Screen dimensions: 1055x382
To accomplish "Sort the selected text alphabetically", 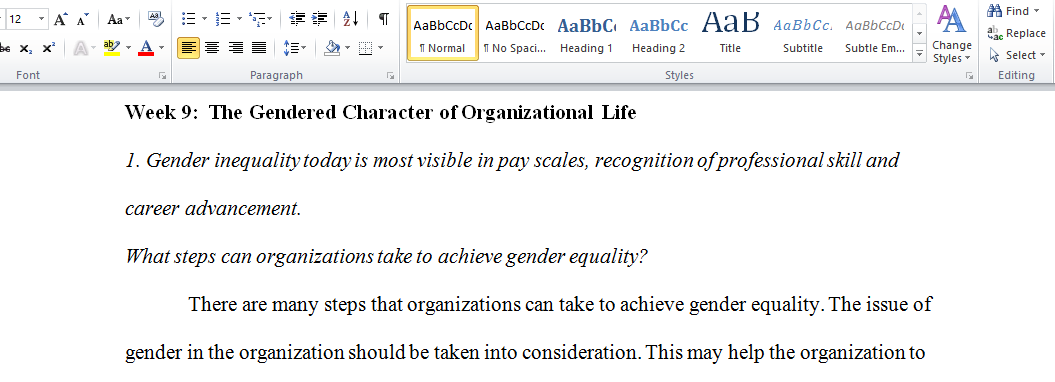I will (351, 20).
